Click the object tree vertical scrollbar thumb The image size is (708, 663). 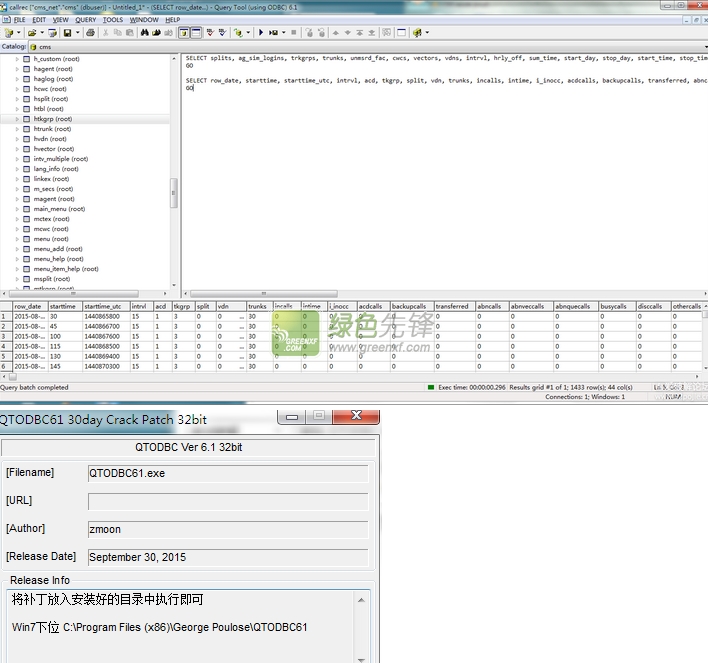173,193
